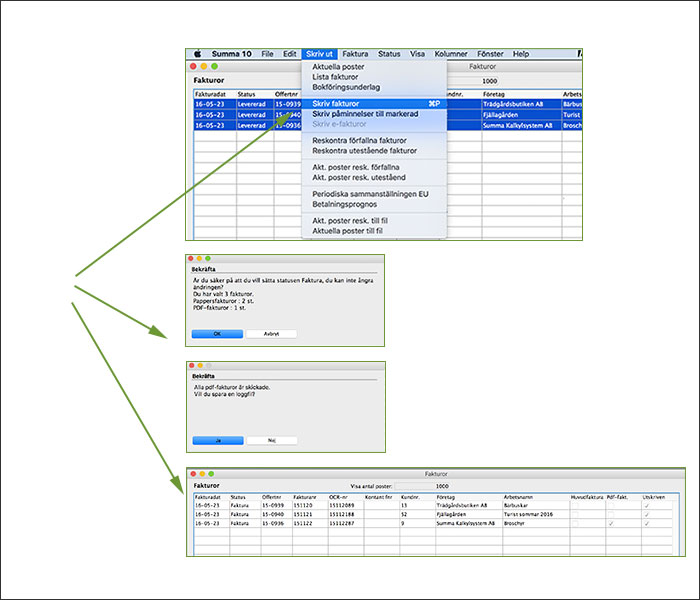Image resolution: width=700 pixels, height=600 pixels.
Task: Toggle Huvudfaktura checkbox for Trädgårdsbutiken AB row
Action: pyautogui.click(x=575, y=506)
